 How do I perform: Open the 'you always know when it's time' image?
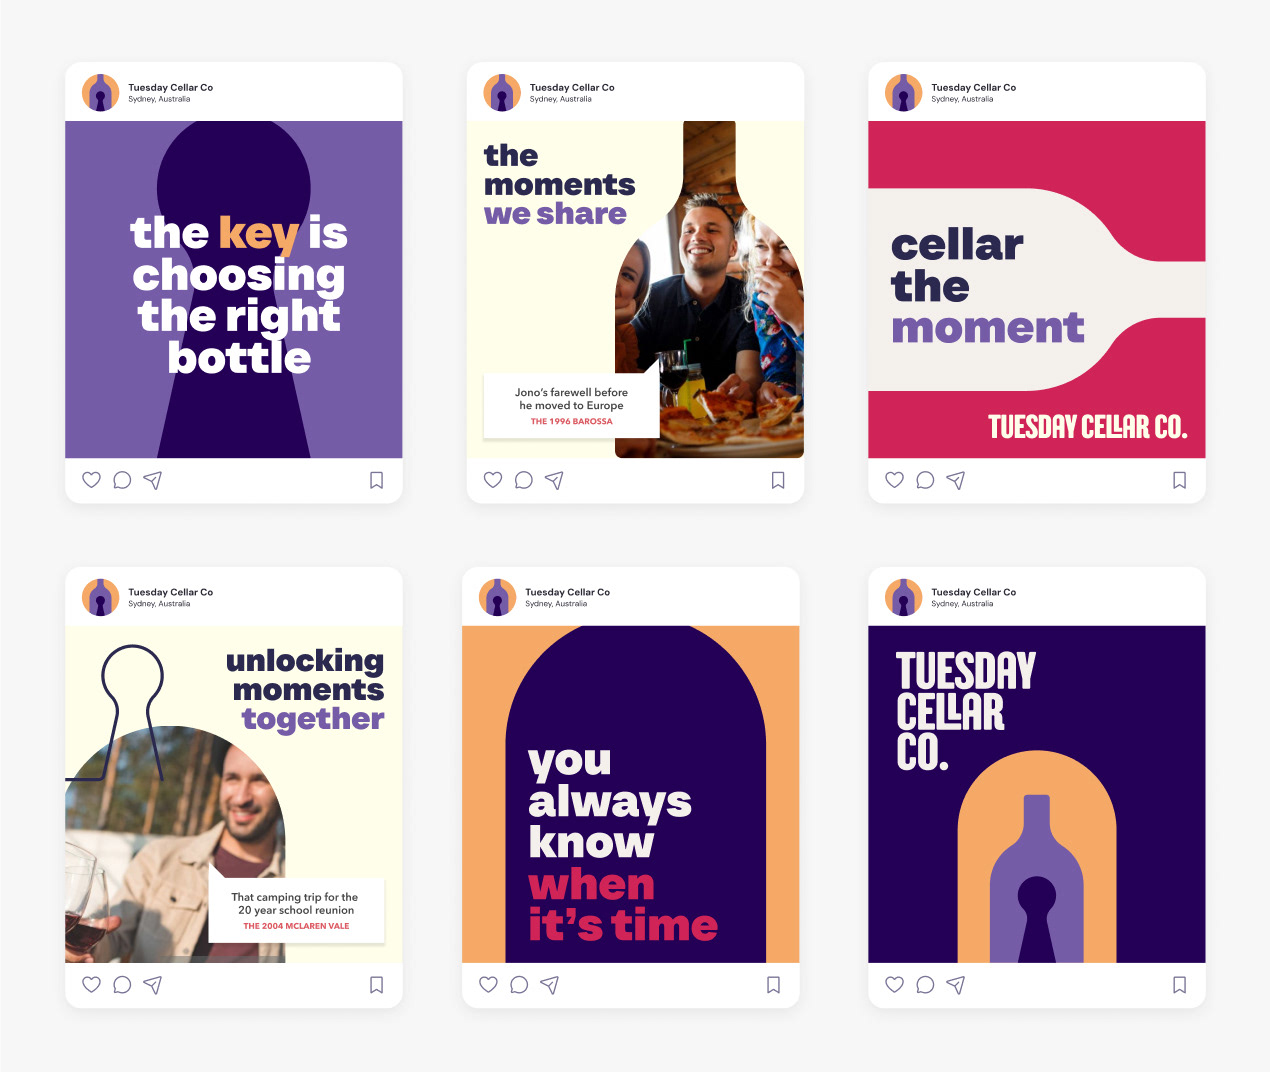630,794
